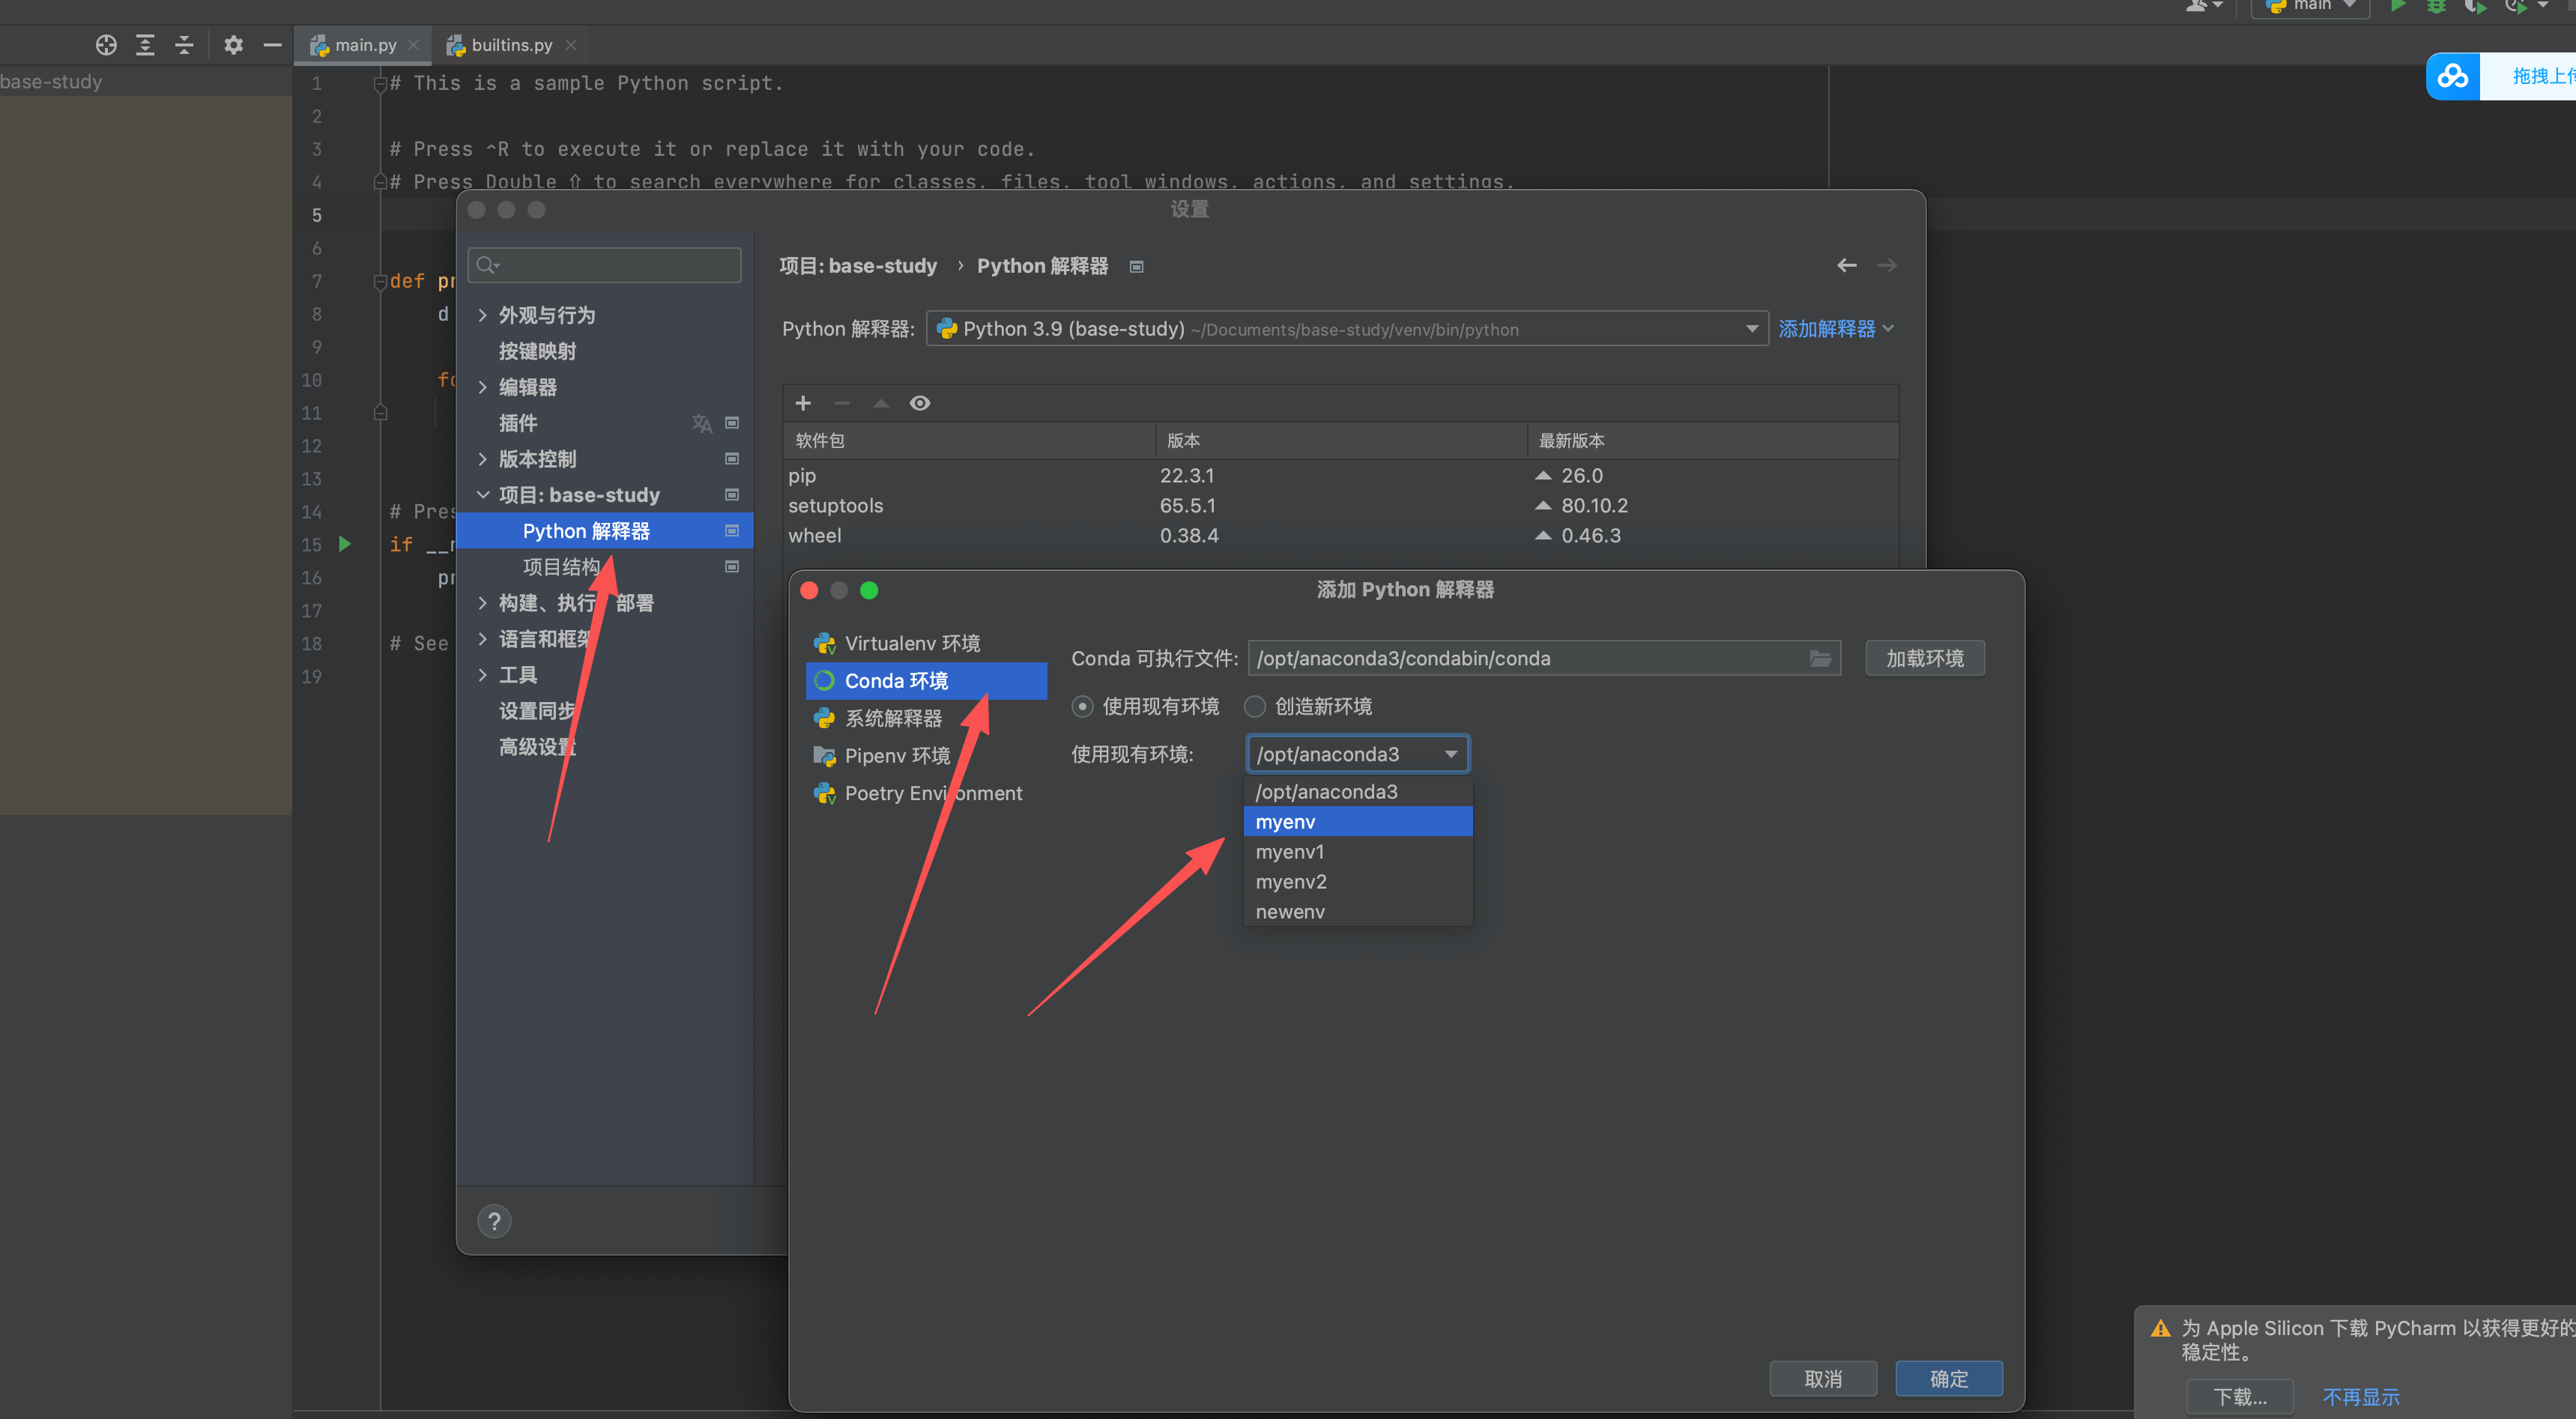The width and height of the screenshot is (2576, 1419).
Task: Click the expand all icon in project toolbar
Action: click(145, 45)
